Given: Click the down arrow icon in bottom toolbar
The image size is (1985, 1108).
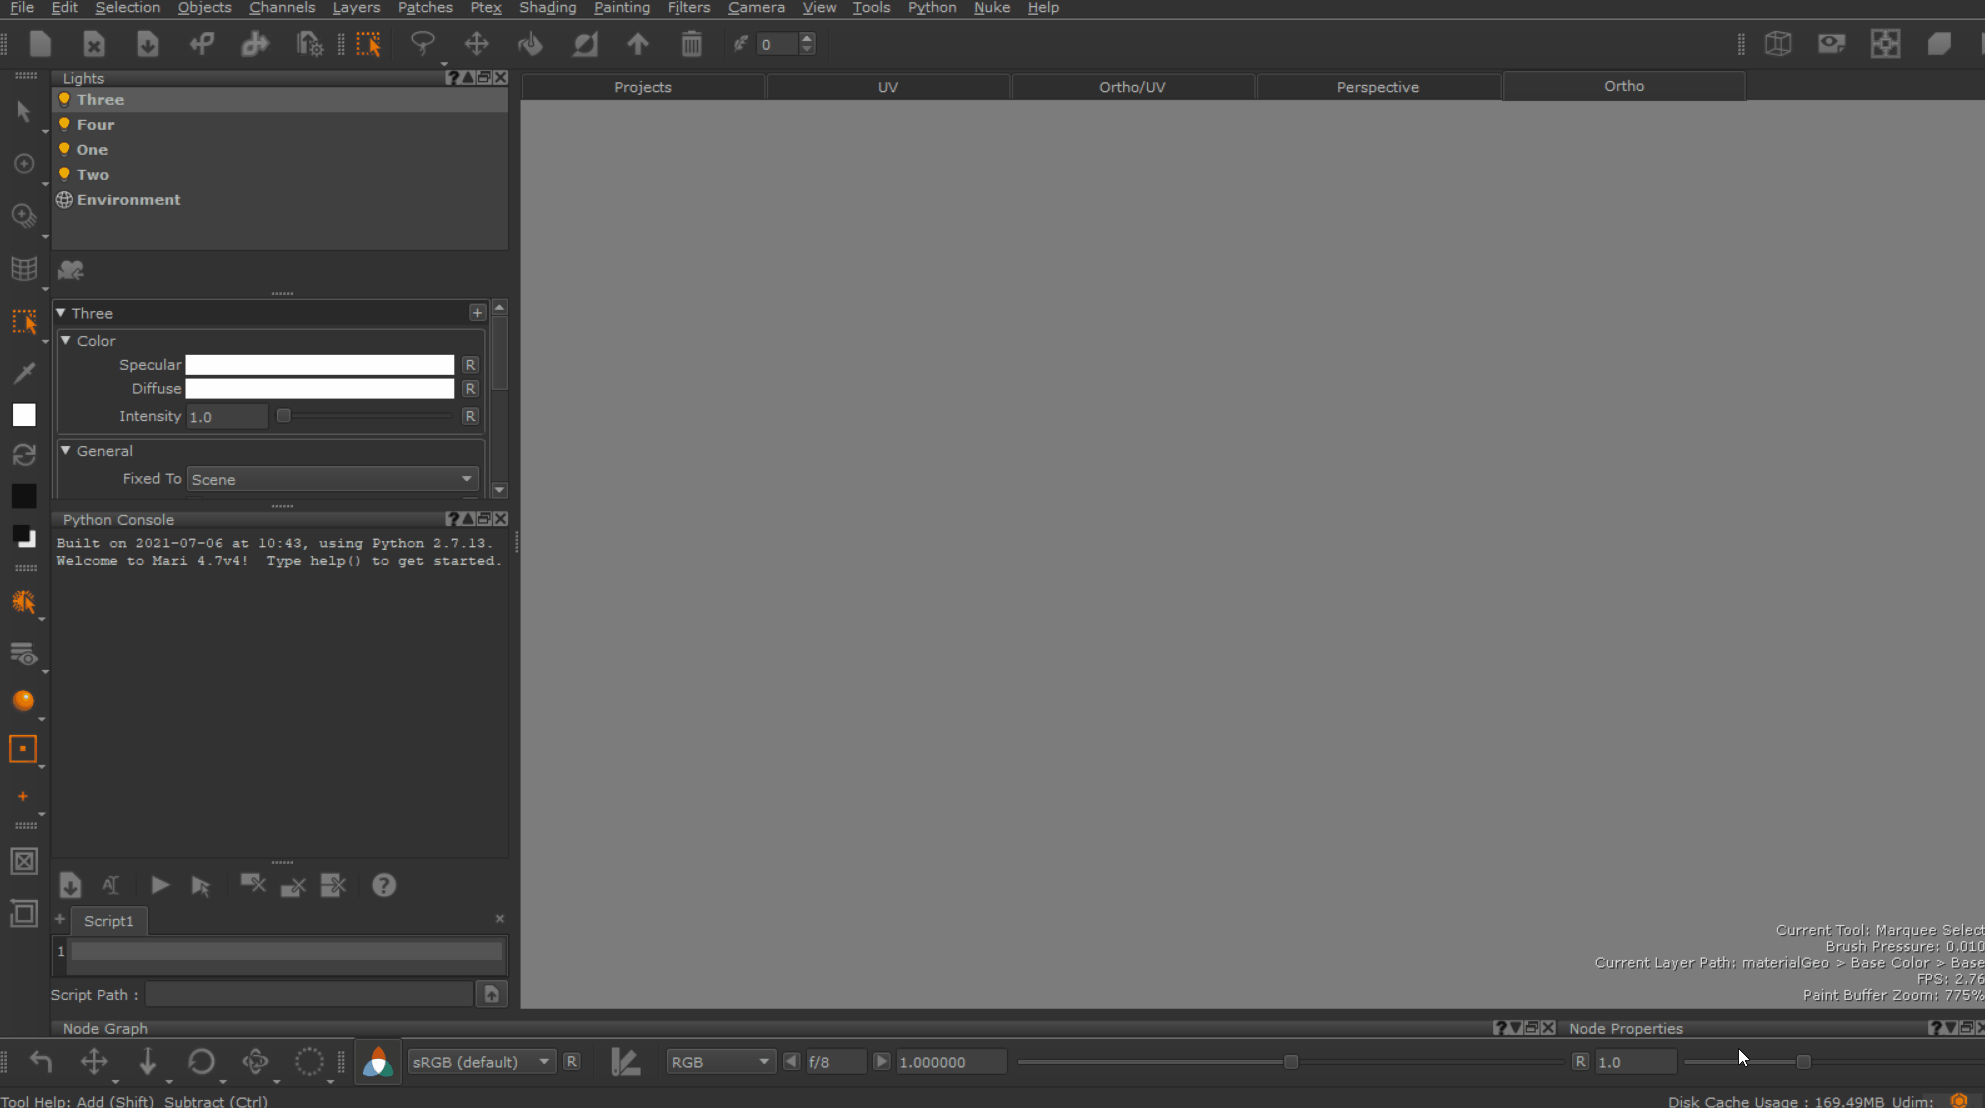Looking at the screenshot, I should pos(148,1062).
